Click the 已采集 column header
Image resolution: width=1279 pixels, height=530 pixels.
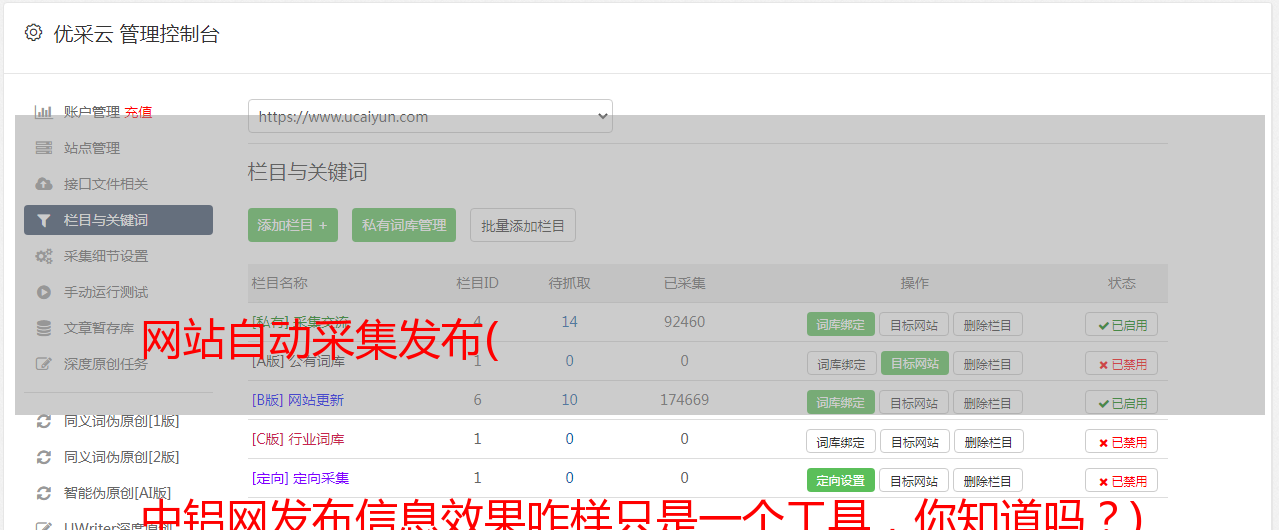pos(685,283)
